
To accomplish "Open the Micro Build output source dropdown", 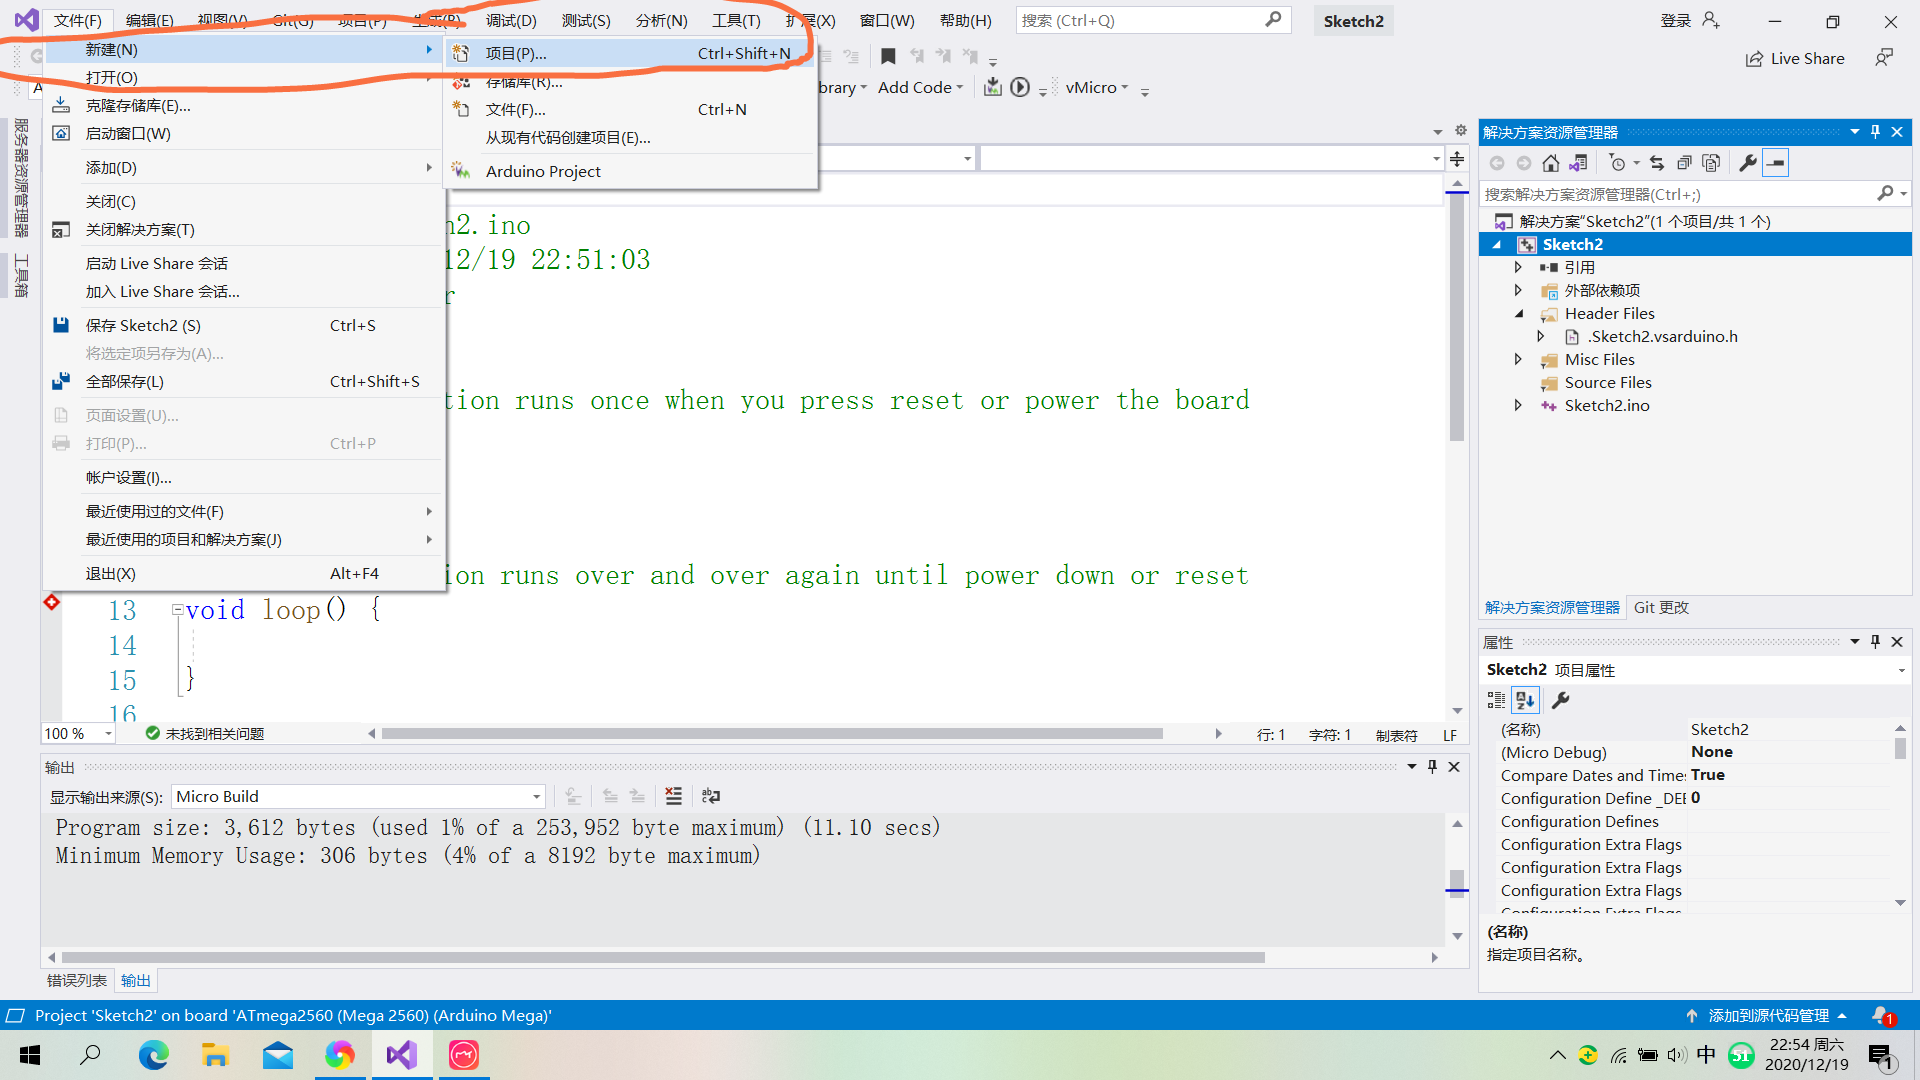I will coord(537,796).
